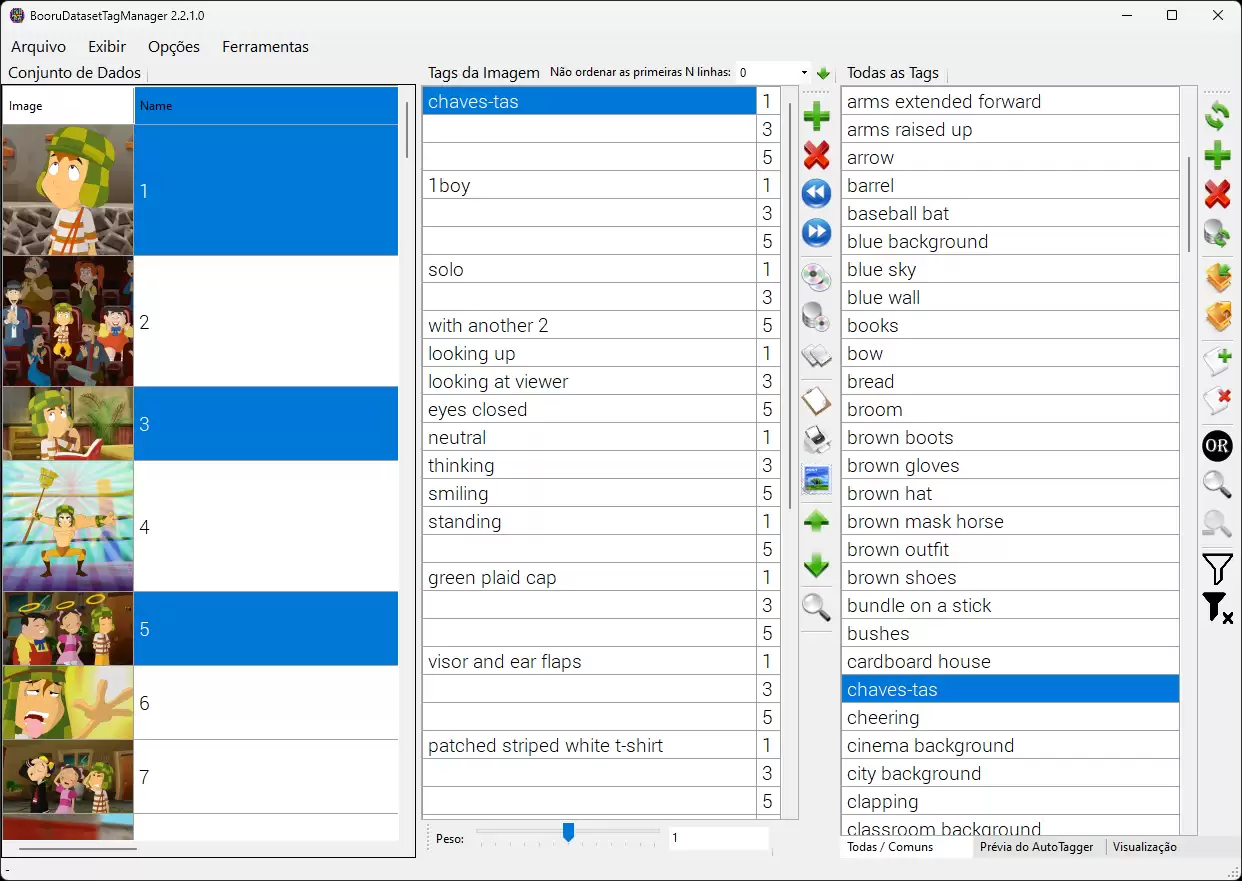Click the printer icon in tags toolbar
This screenshot has width=1242, height=881.
coord(817,440)
